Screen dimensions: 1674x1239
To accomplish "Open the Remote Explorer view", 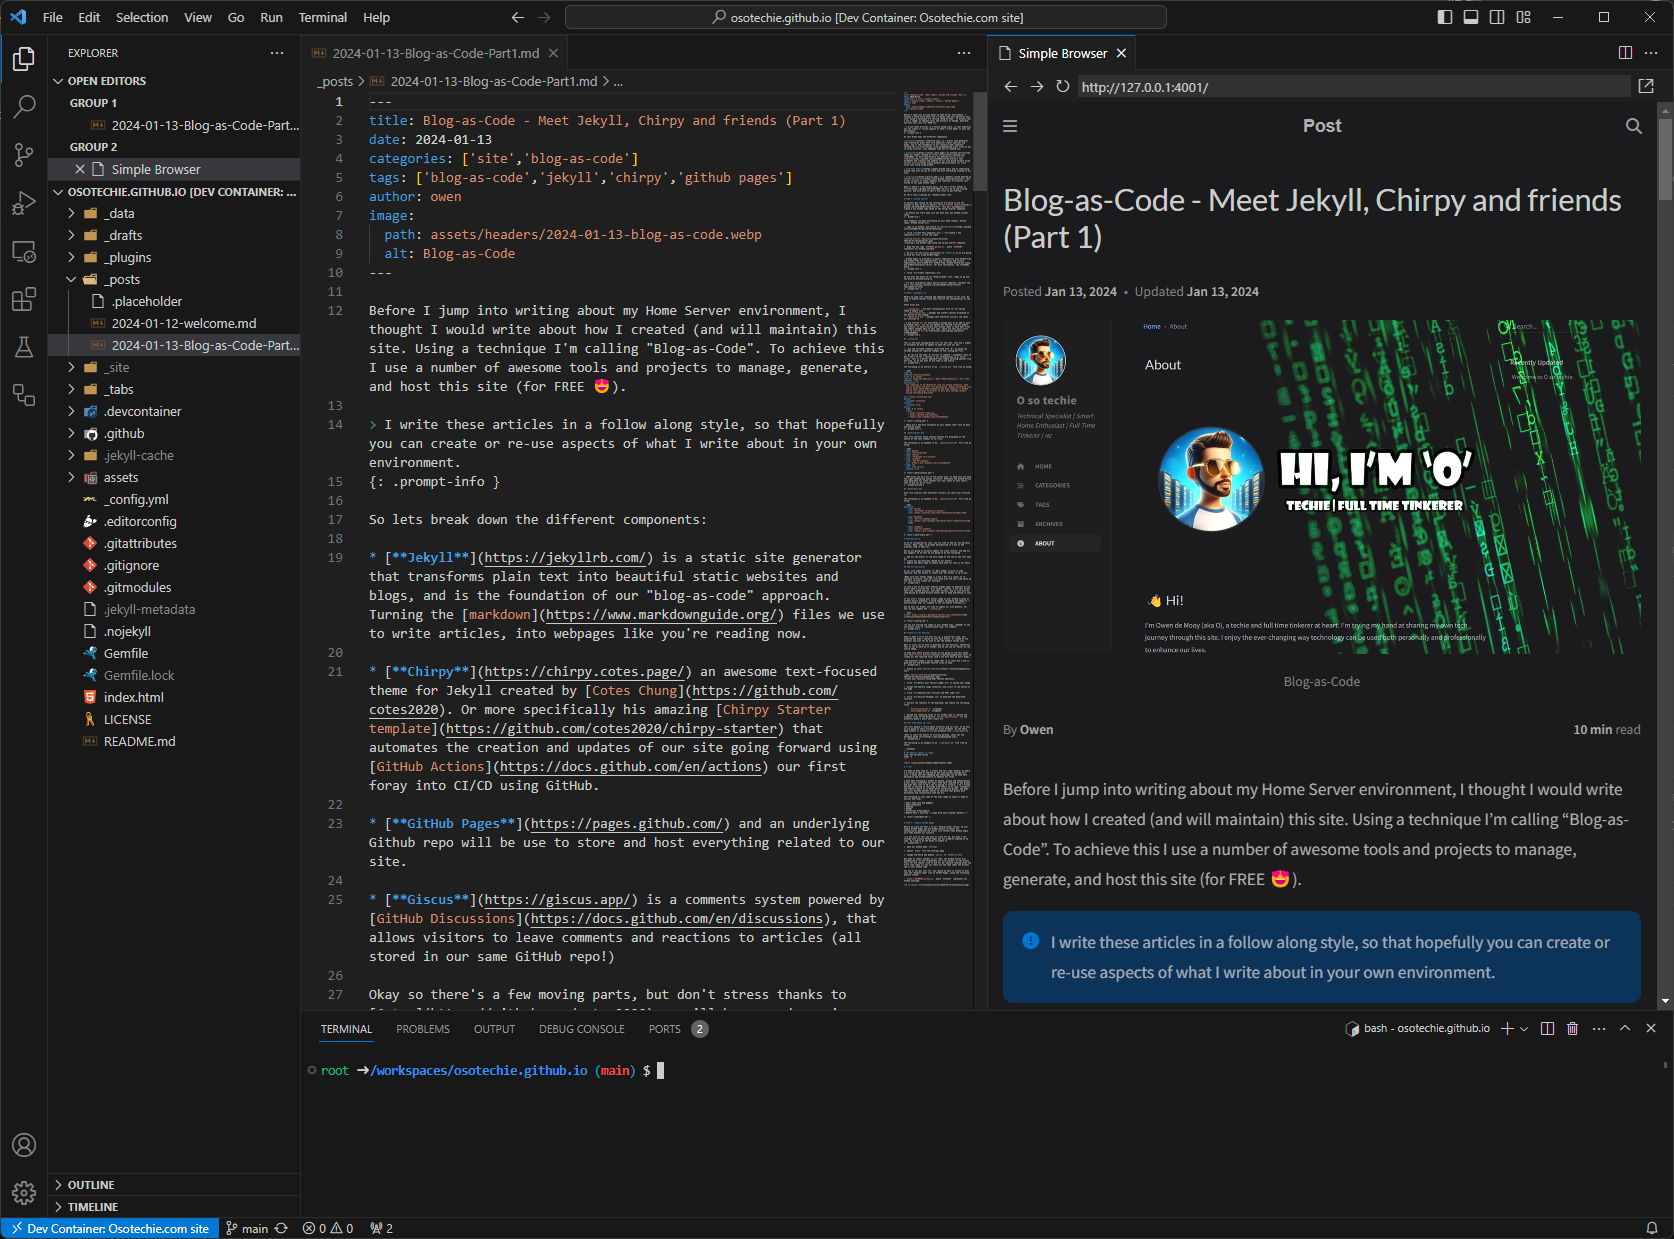I will coord(24,251).
